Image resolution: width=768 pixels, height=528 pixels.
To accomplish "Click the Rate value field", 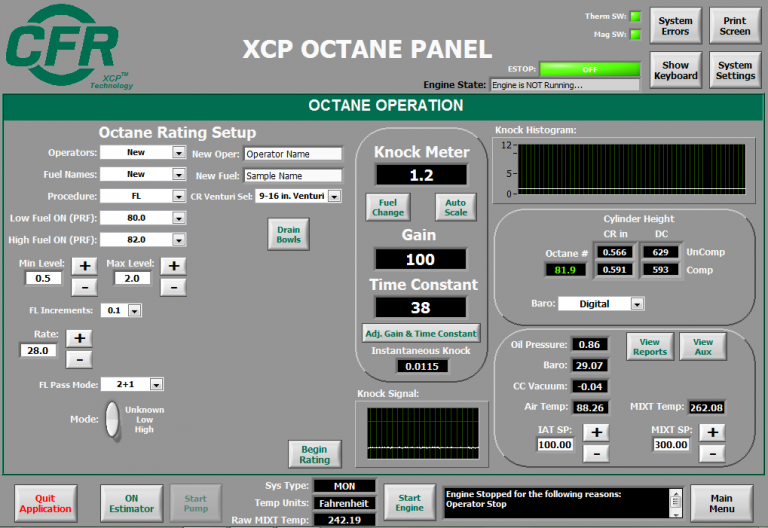I will click(x=38, y=351).
